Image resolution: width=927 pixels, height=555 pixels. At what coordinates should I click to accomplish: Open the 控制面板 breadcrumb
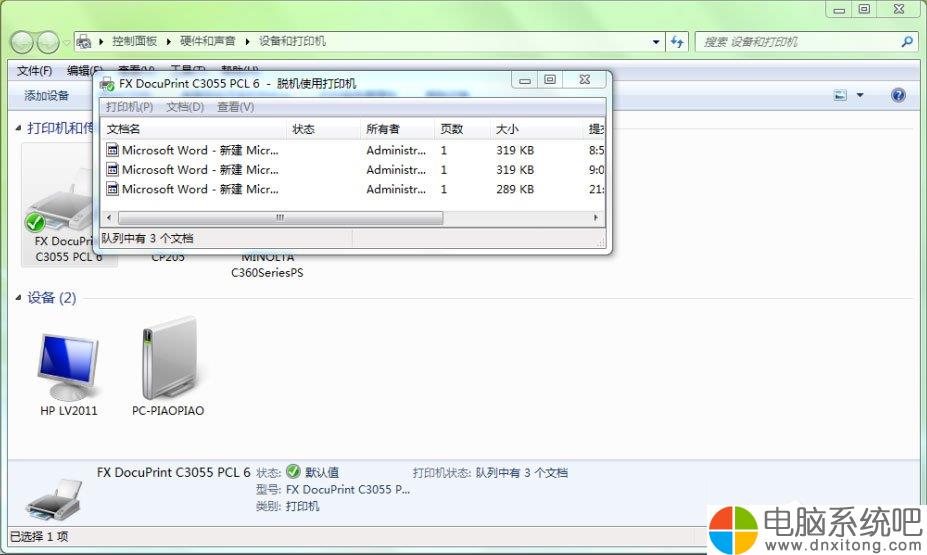pyautogui.click(x=134, y=41)
